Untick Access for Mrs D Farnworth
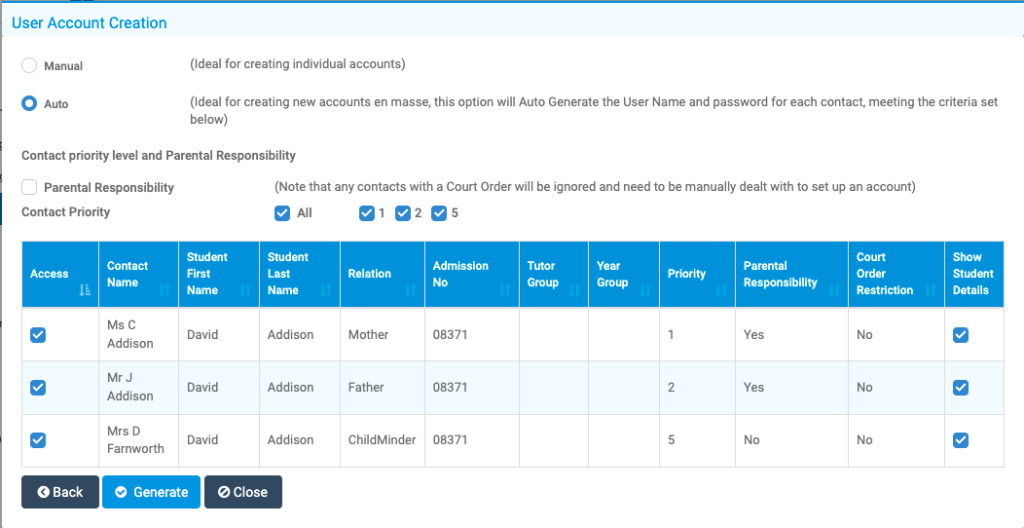1024x528 pixels. click(38, 440)
